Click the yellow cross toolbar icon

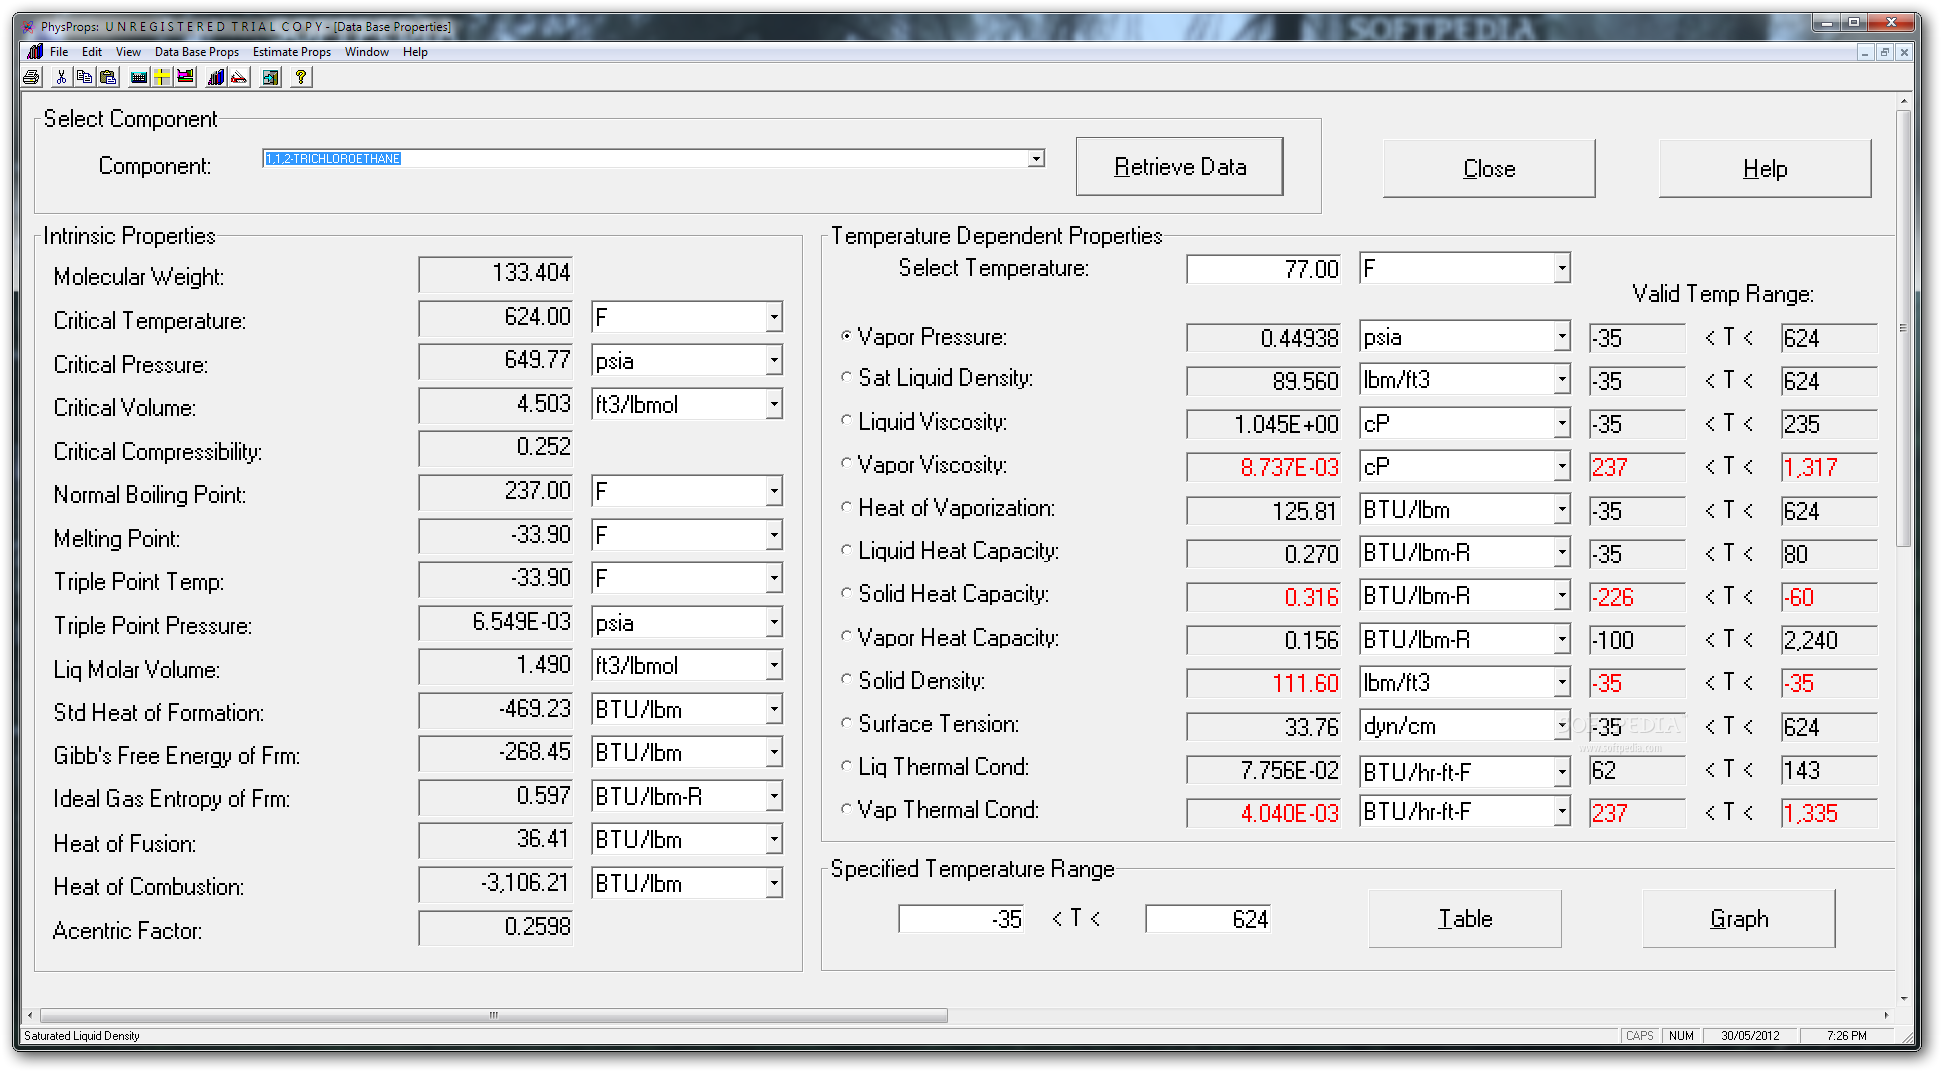click(x=161, y=77)
